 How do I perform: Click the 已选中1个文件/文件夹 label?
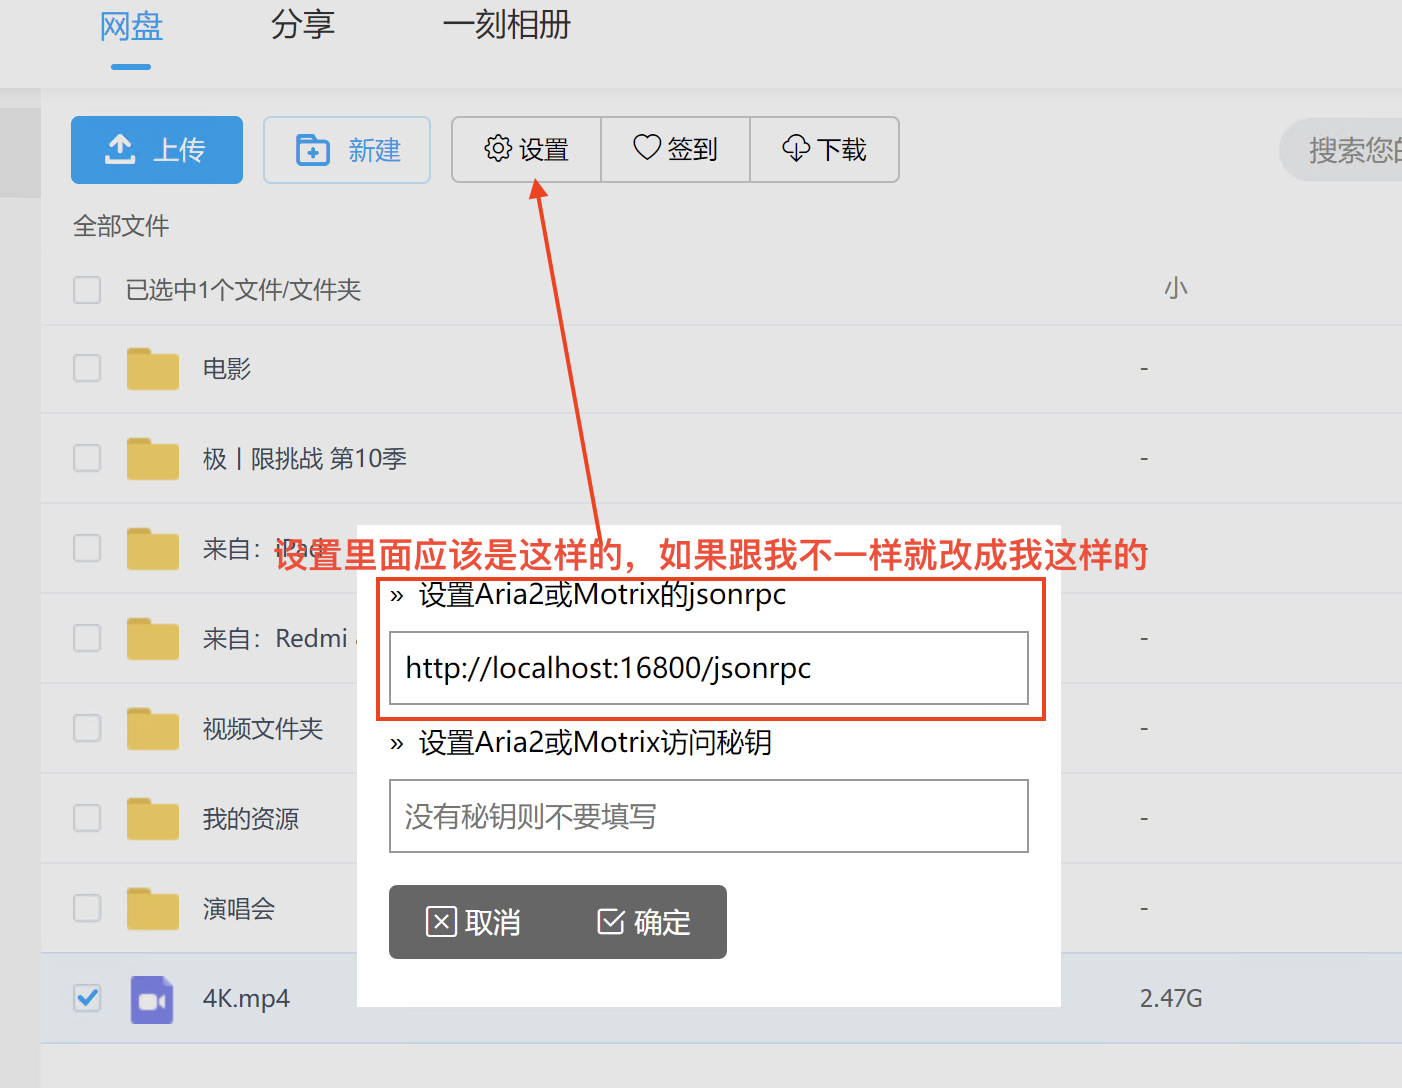coord(243,290)
